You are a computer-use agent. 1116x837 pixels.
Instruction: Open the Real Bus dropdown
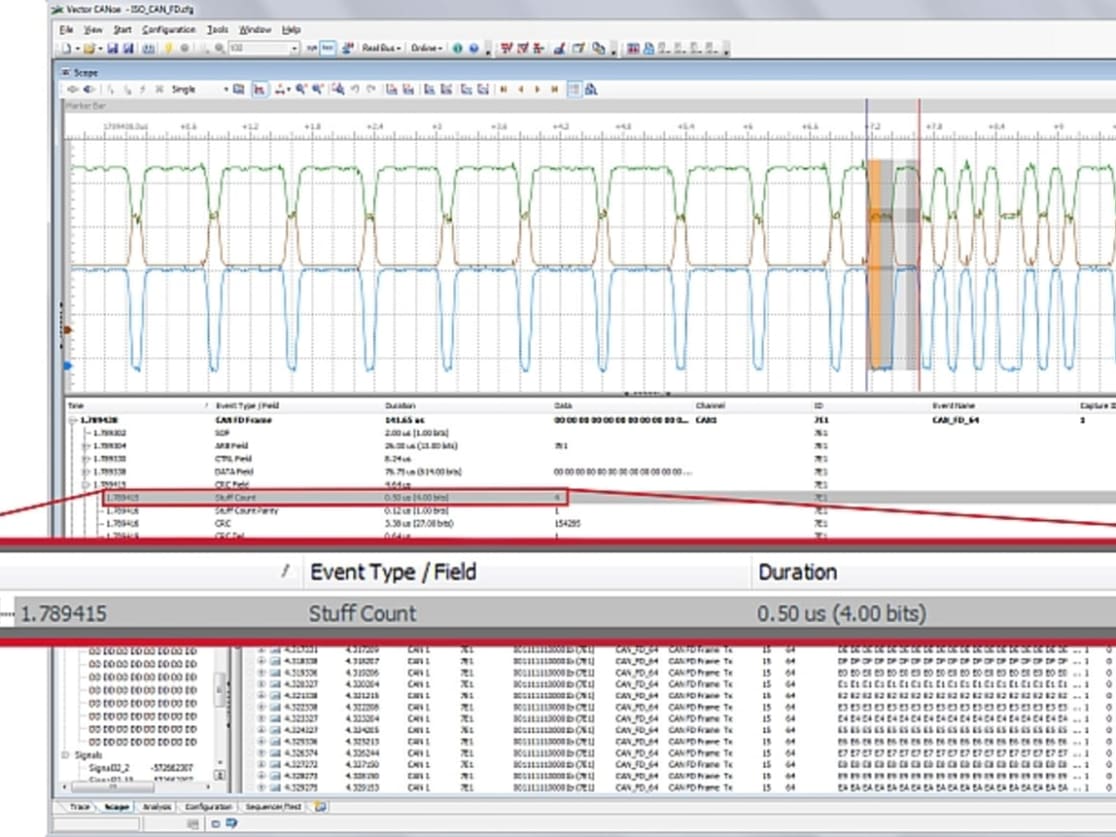[400, 48]
